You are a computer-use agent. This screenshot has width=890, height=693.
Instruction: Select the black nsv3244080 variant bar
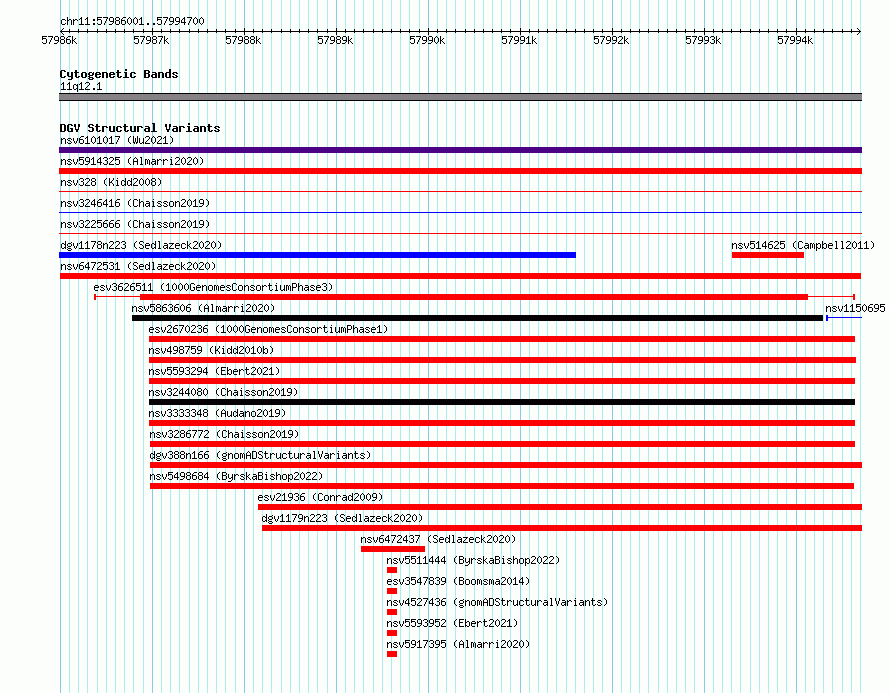(502, 402)
